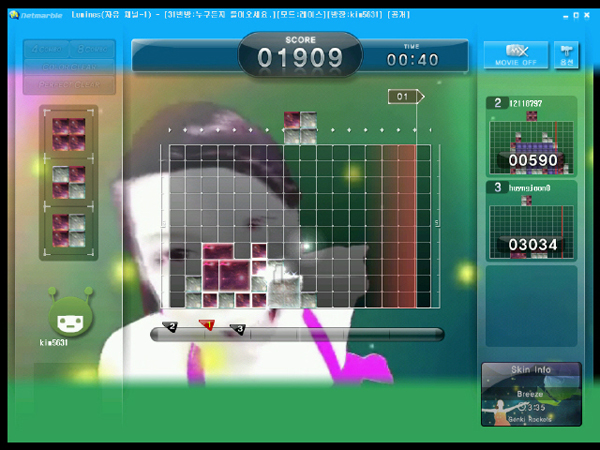Toggle the MOVIE OFF button
The image size is (600, 450).
516,54
